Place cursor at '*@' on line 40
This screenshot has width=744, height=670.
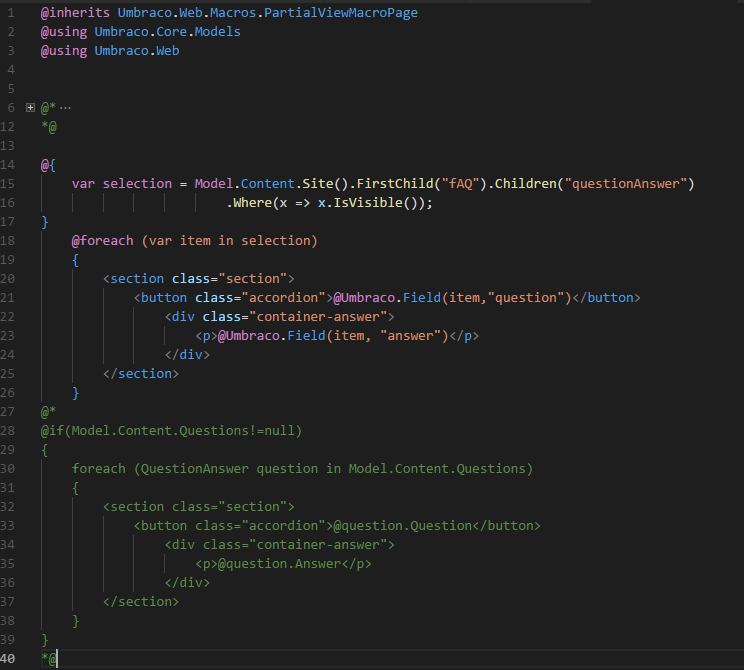(x=49, y=659)
